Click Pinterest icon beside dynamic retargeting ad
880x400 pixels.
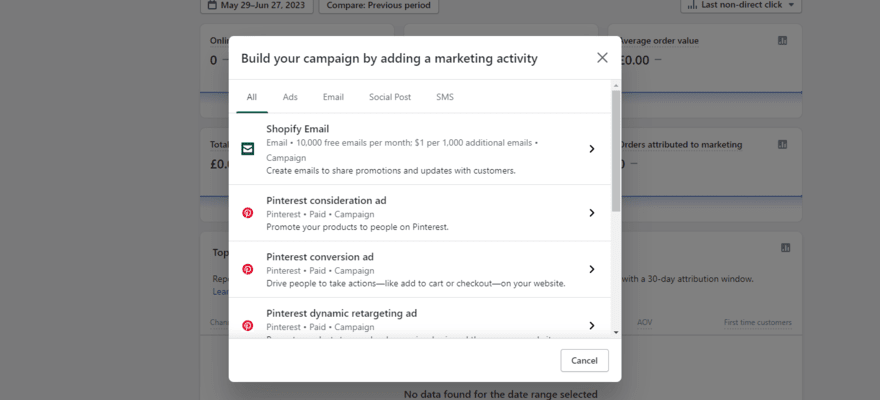click(248, 325)
